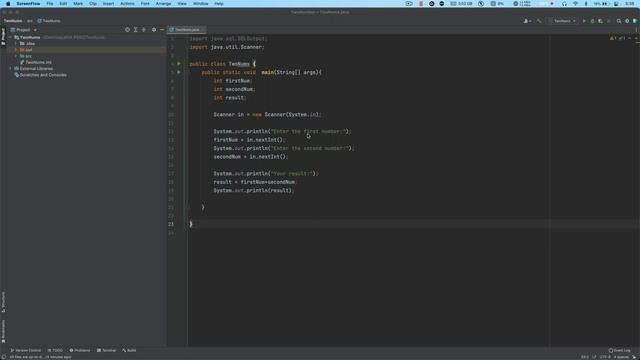
Task: Expand the src folder
Action: pos(16,56)
